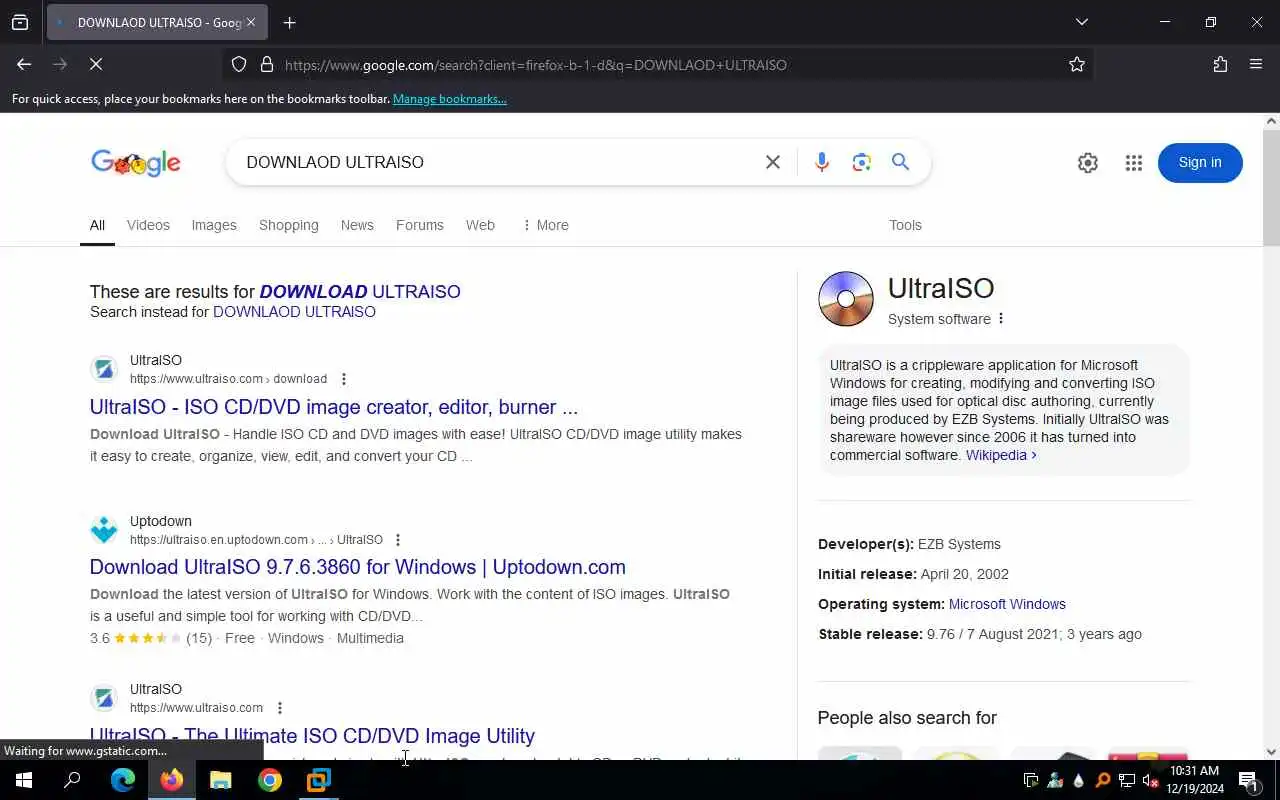Open Google apps grid

pyautogui.click(x=1133, y=163)
